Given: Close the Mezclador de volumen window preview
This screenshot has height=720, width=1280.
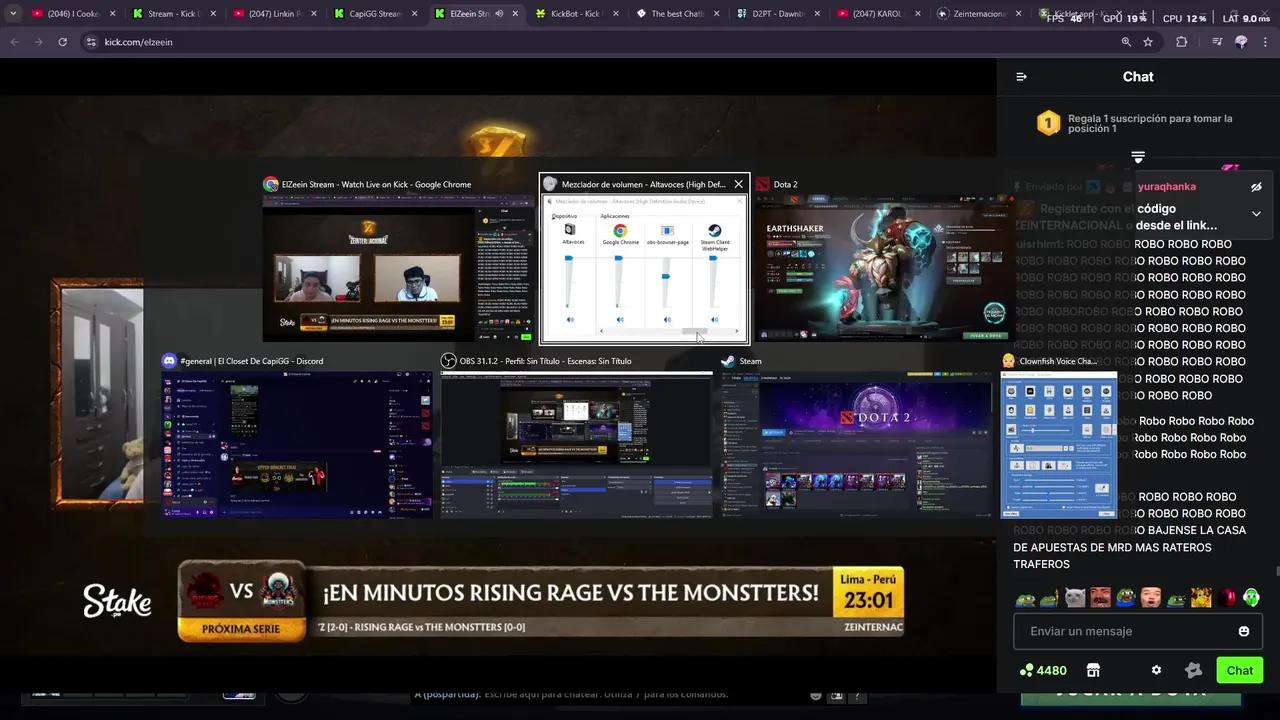Looking at the screenshot, I should click(x=738, y=184).
